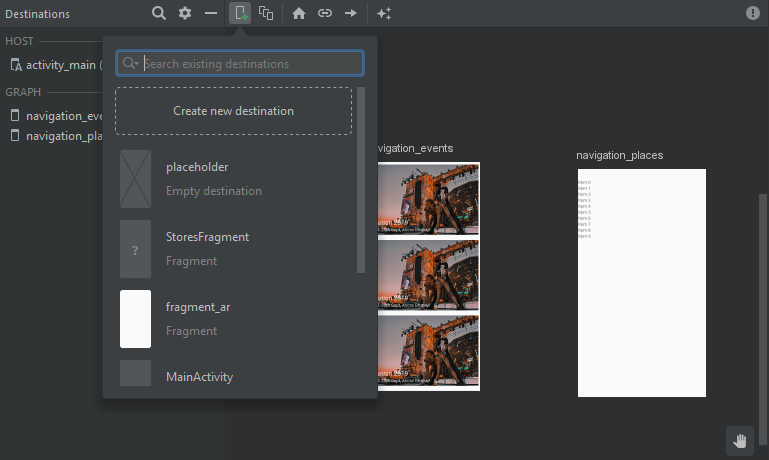Click the Nested Graph icon
The height and width of the screenshot is (460, 769).
click(x=266, y=13)
